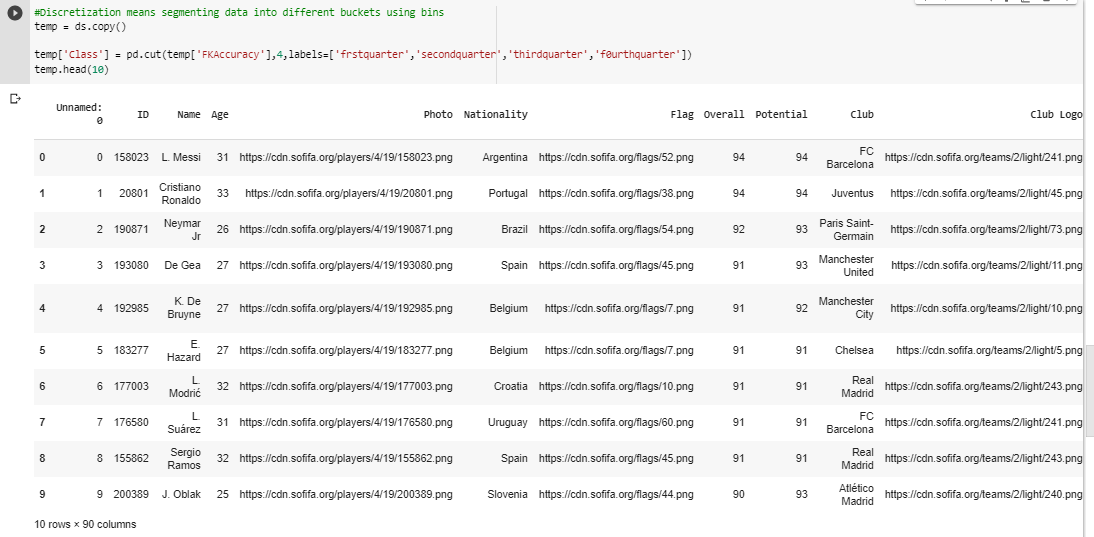
Task: Select the Name column header
Action: click(x=189, y=114)
